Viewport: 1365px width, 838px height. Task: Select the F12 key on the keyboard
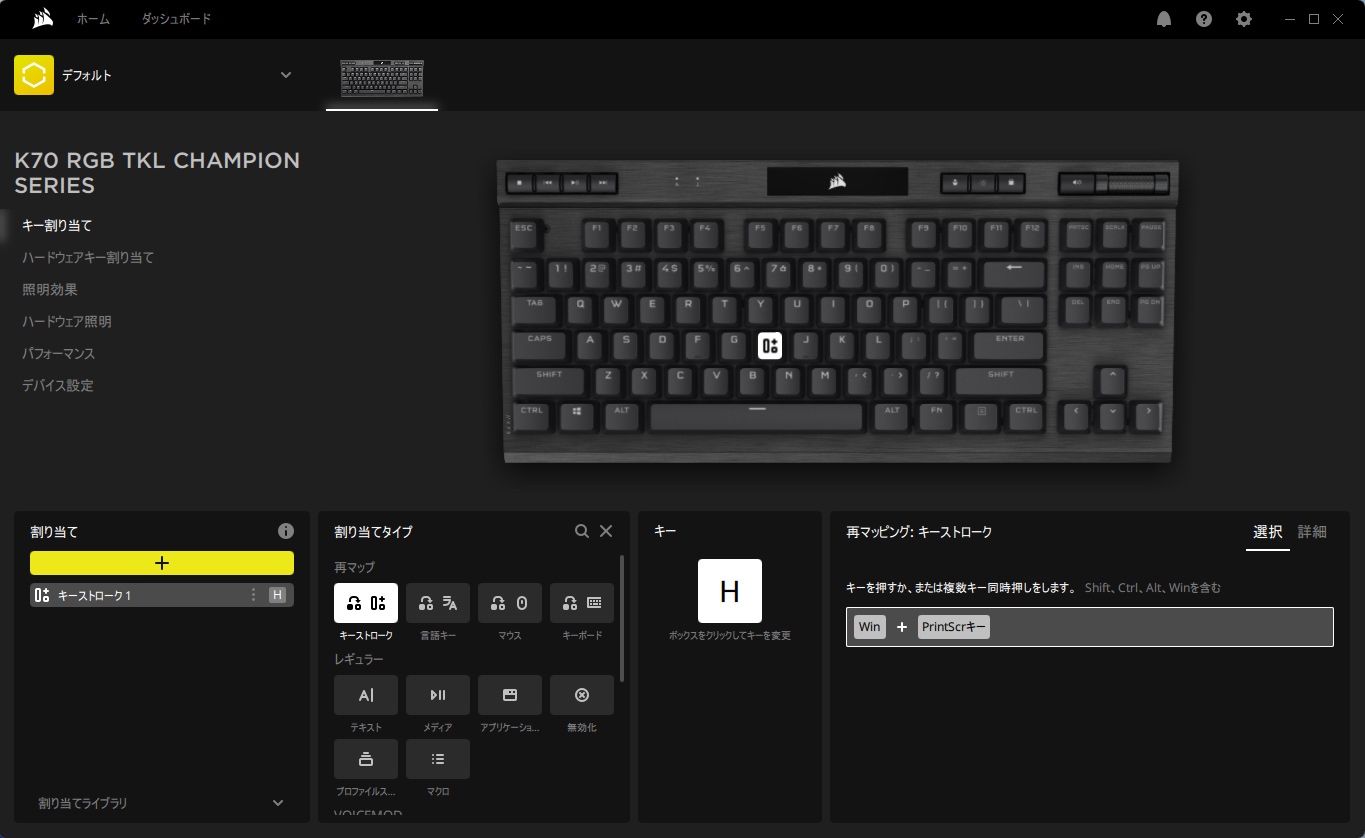pos(1032,236)
